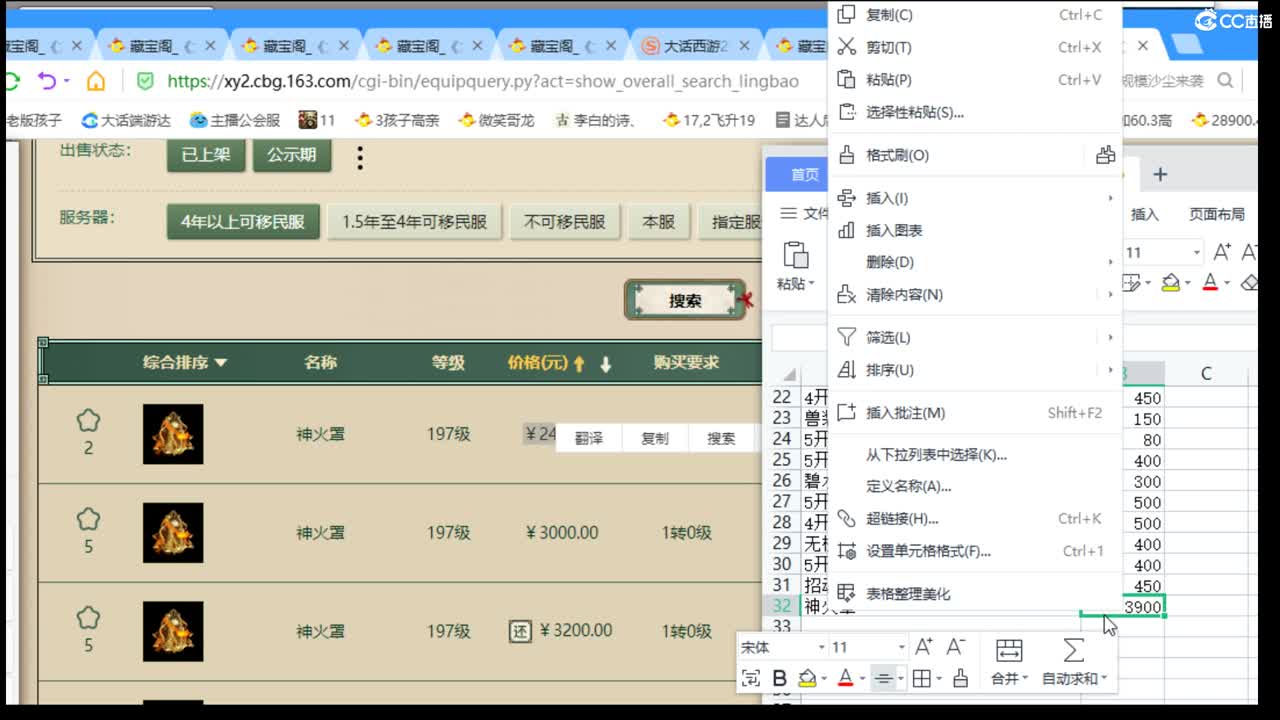Screen dimensions: 1280x720
Task: Click wrap text icon in mini toolbar
Action: (x=751, y=679)
